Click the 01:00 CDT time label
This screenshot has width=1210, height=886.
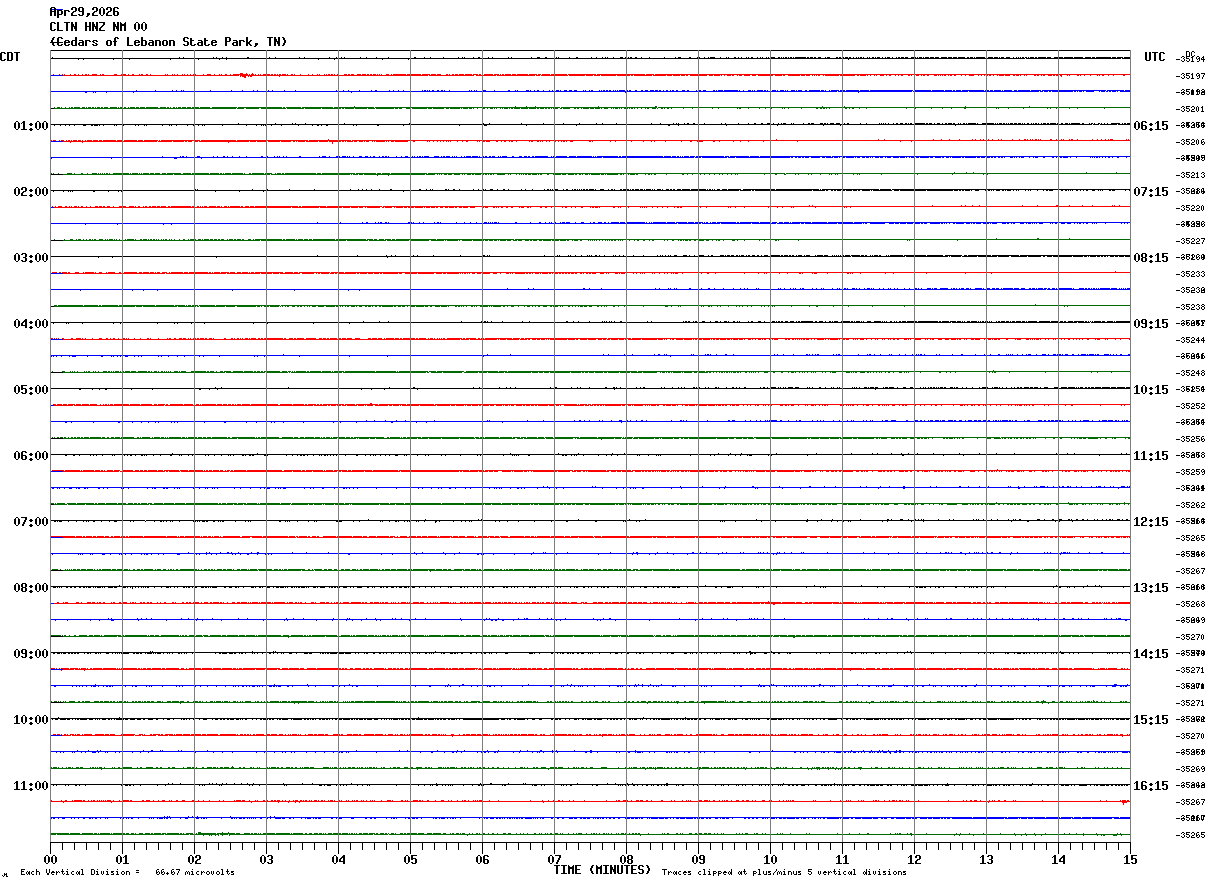coord(30,125)
